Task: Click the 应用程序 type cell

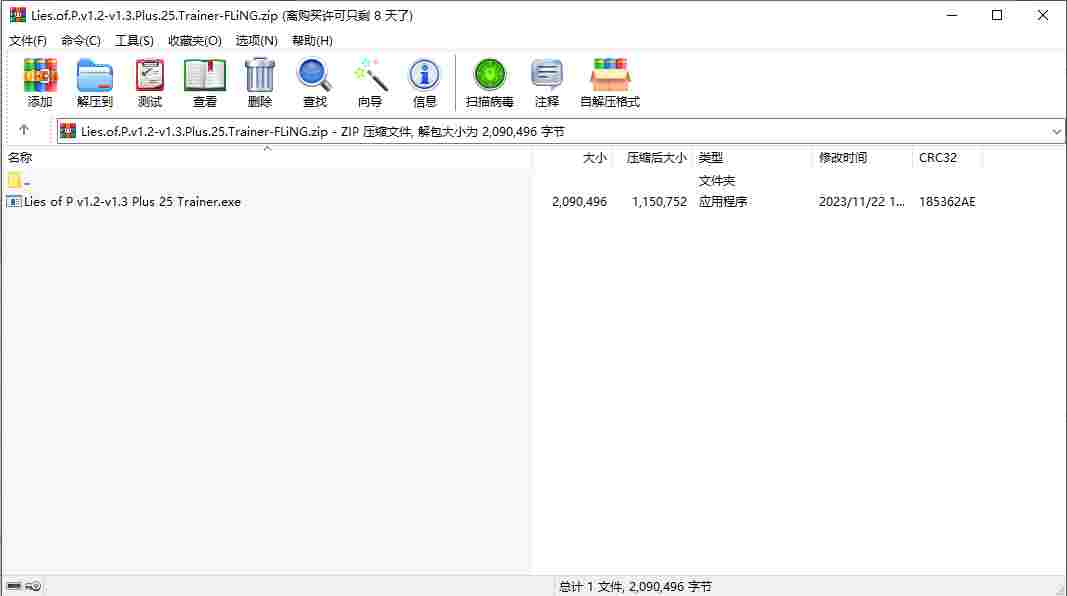Action: pyautogui.click(x=723, y=201)
